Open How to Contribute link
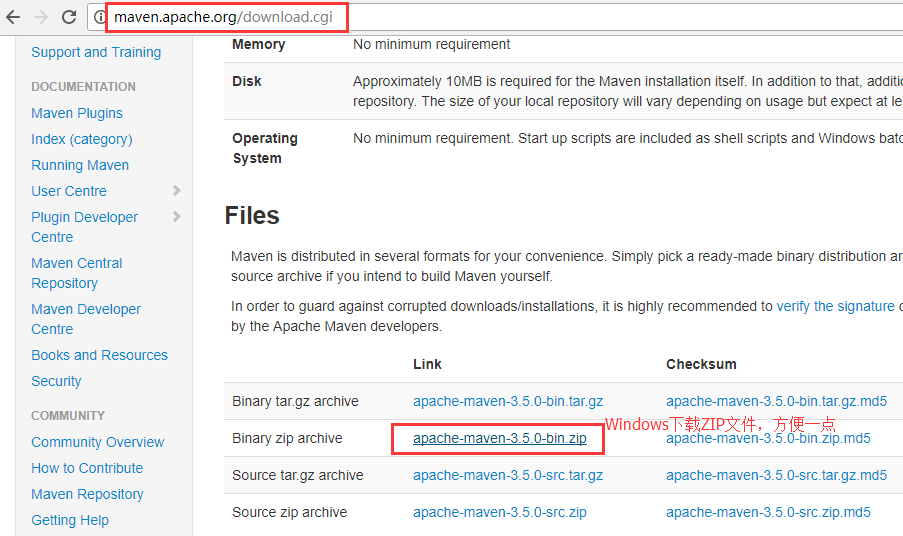 [87, 468]
